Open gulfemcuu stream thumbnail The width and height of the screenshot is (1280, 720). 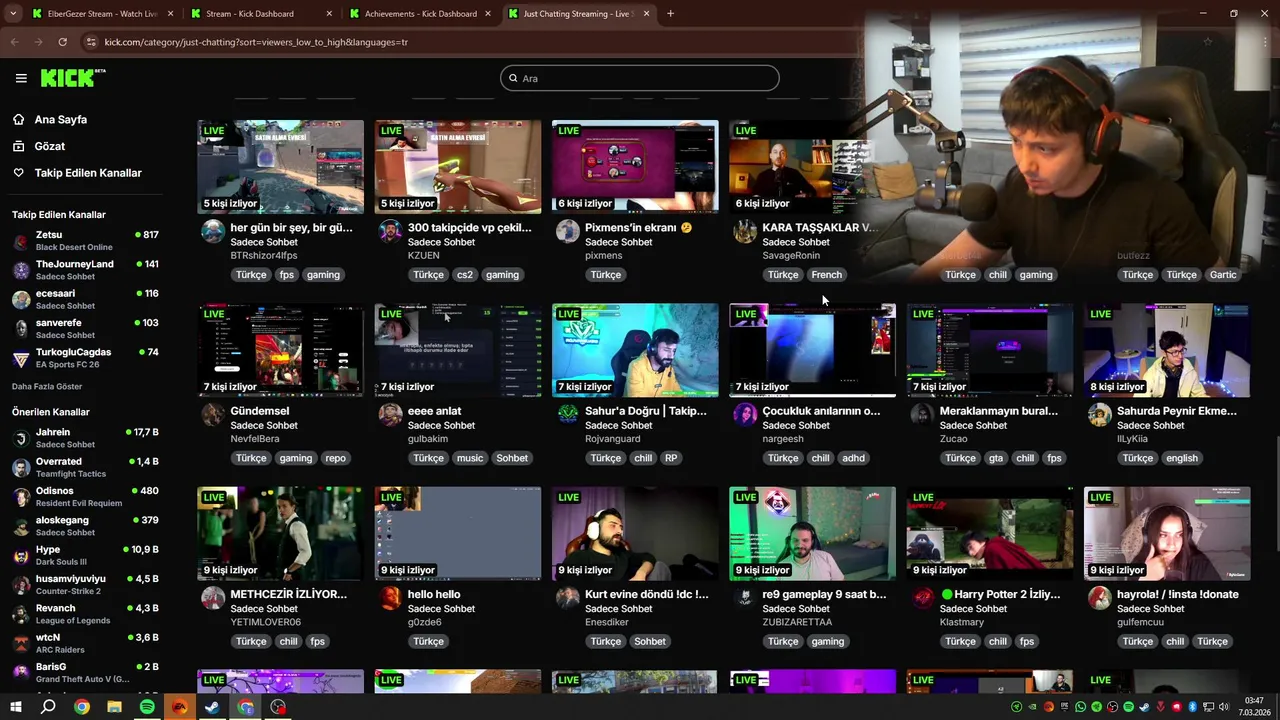pos(1167,533)
